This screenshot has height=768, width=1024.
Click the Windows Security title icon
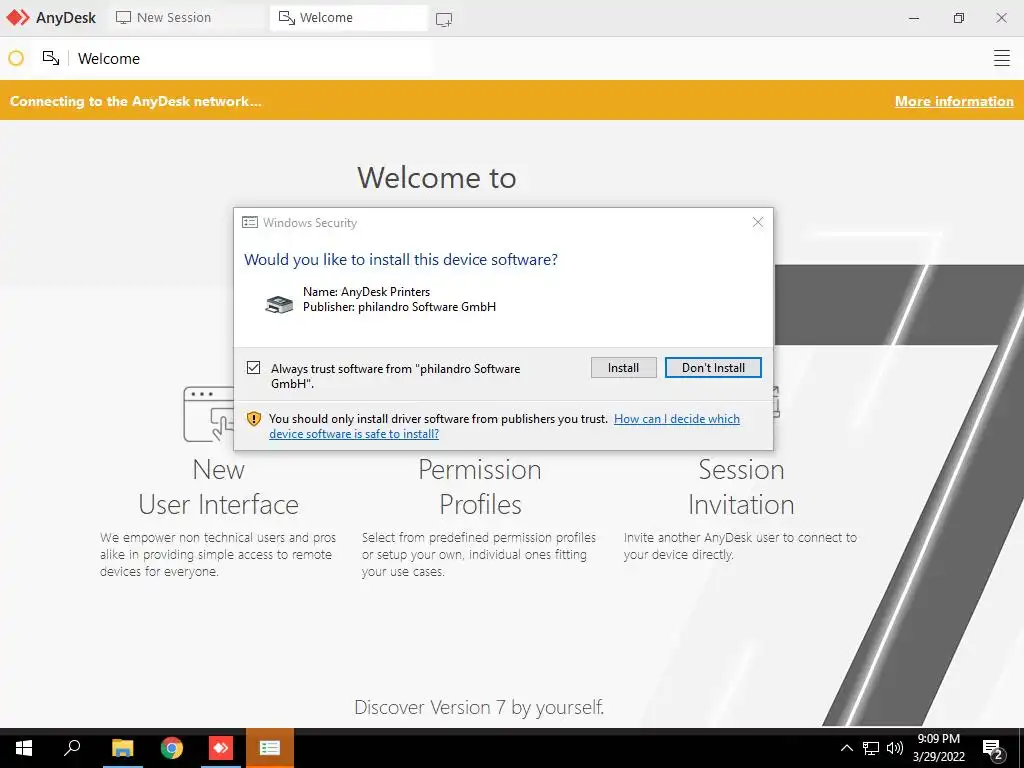click(x=249, y=223)
